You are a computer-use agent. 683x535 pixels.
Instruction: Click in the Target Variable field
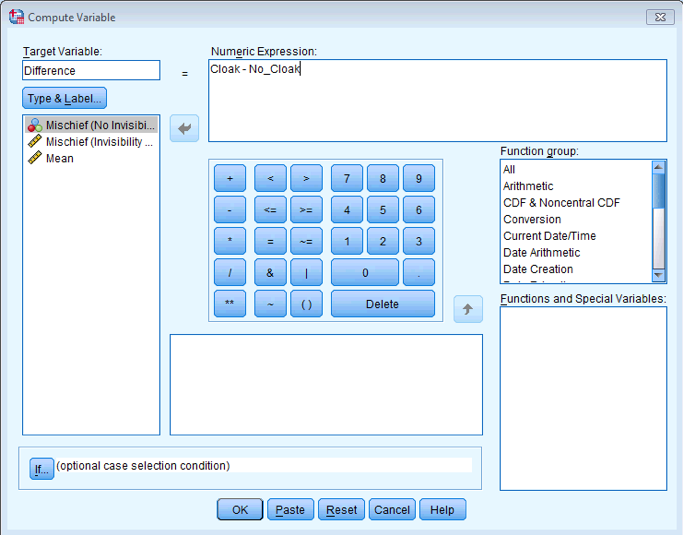click(91, 71)
